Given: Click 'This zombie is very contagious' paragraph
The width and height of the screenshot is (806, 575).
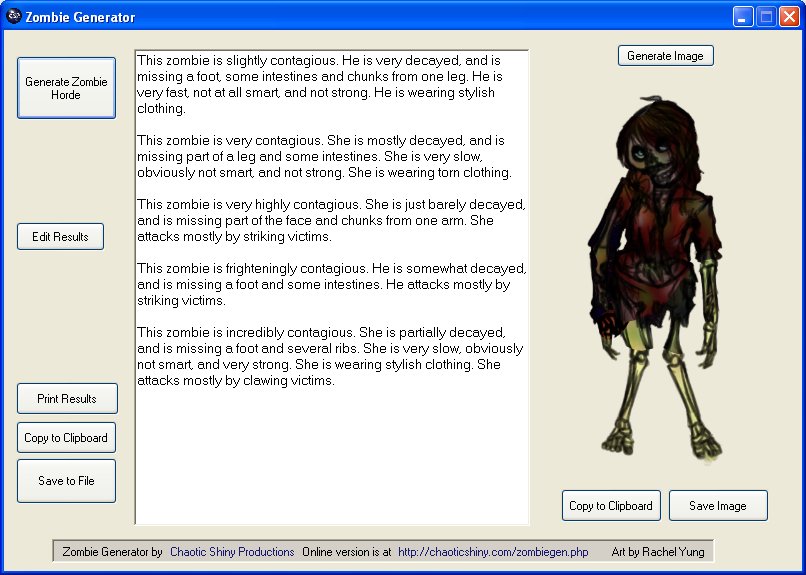Looking at the screenshot, I should pyautogui.click(x=324, y=157).
